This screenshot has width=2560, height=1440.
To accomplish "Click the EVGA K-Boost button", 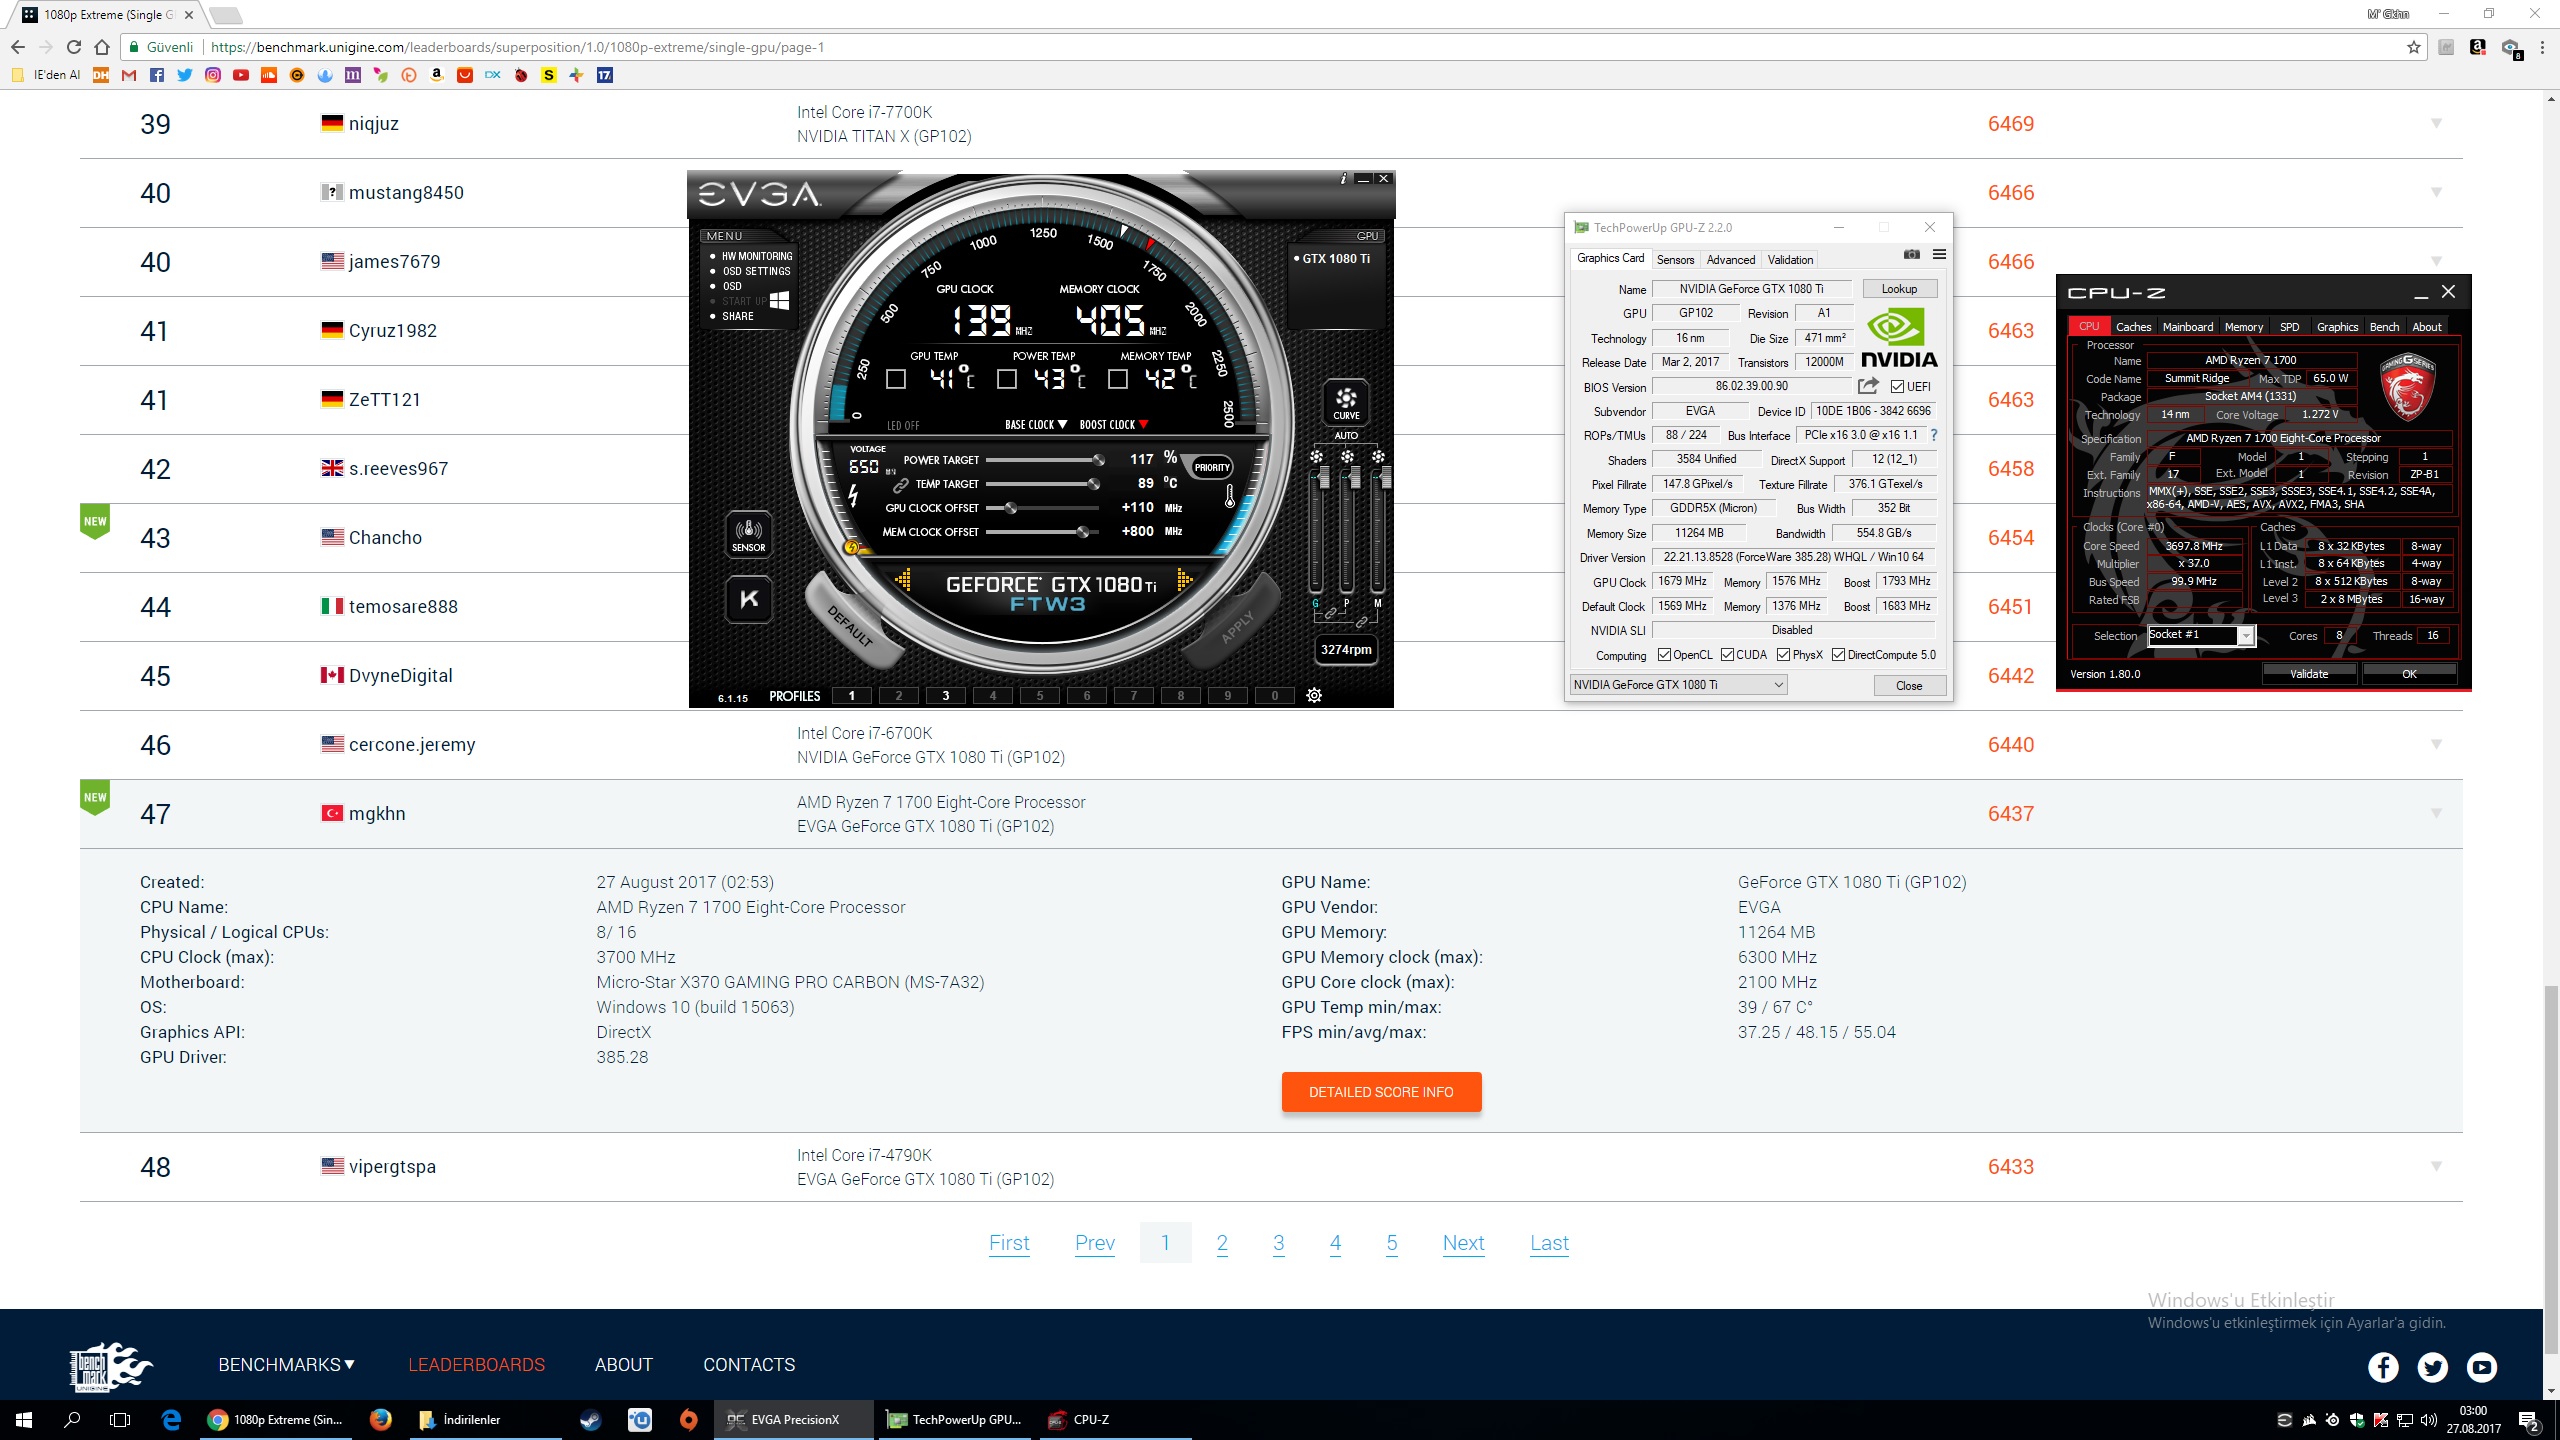I will pos(749,599).
